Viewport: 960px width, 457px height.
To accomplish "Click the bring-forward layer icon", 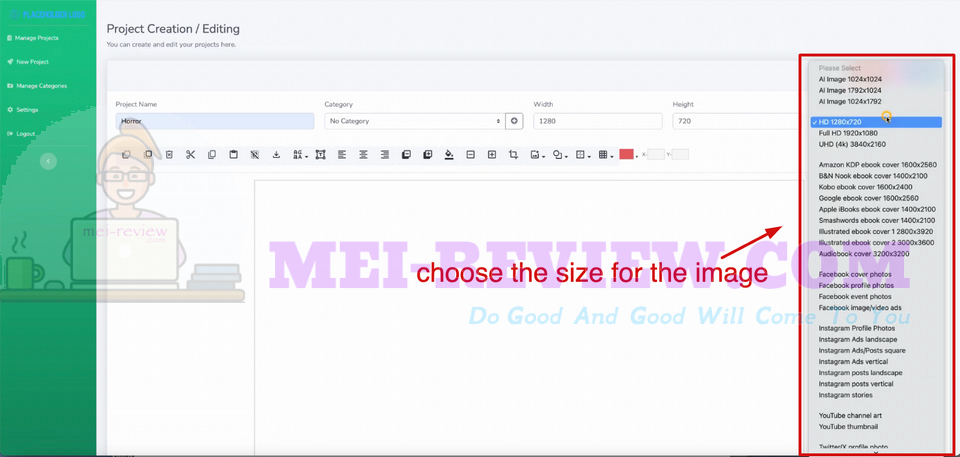I will pyautogui.click(x=427, y=155).
